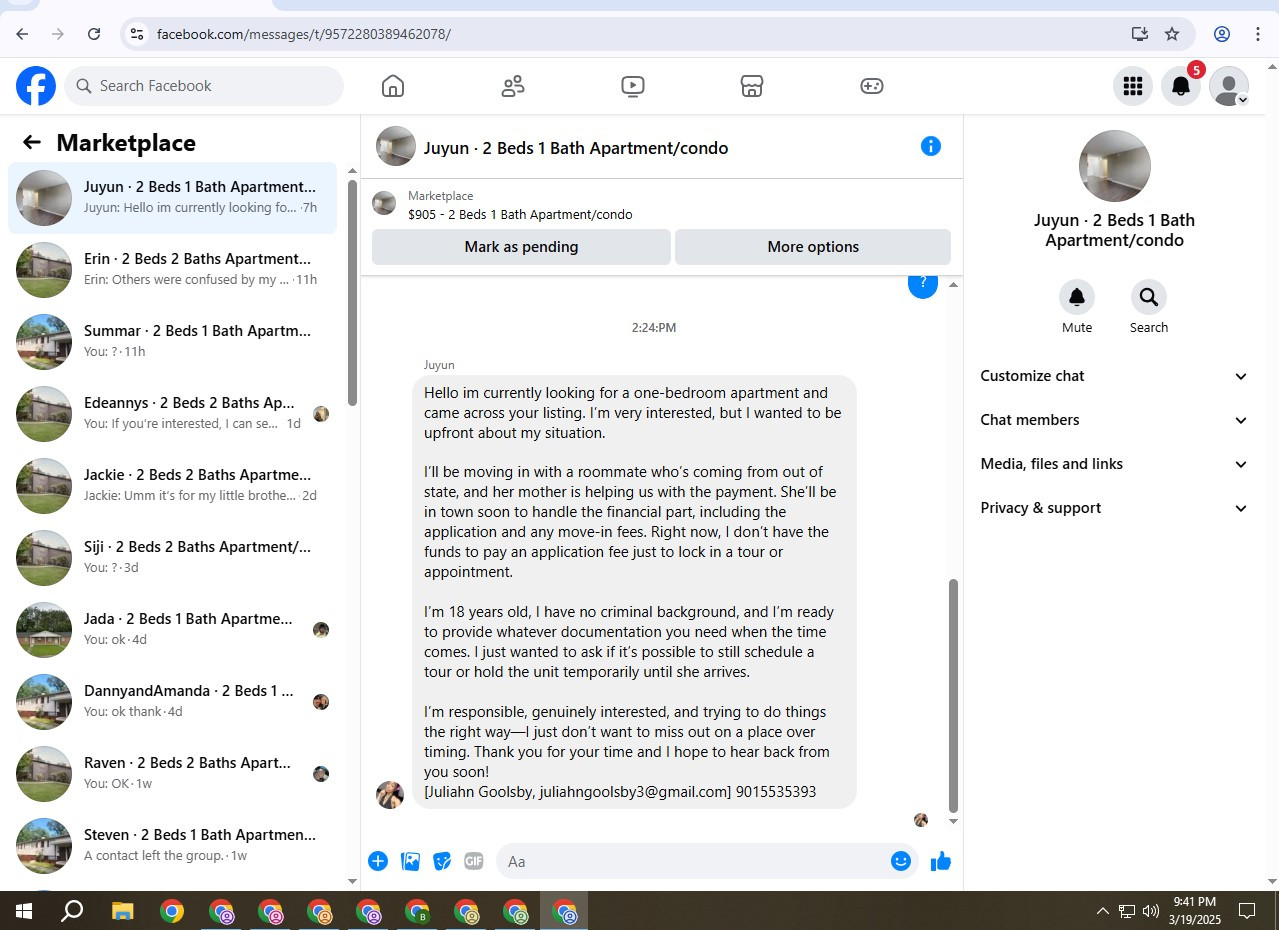Open Friends icon in top navigation
This screenshot has height=930, width=1279.
[513, 86]
